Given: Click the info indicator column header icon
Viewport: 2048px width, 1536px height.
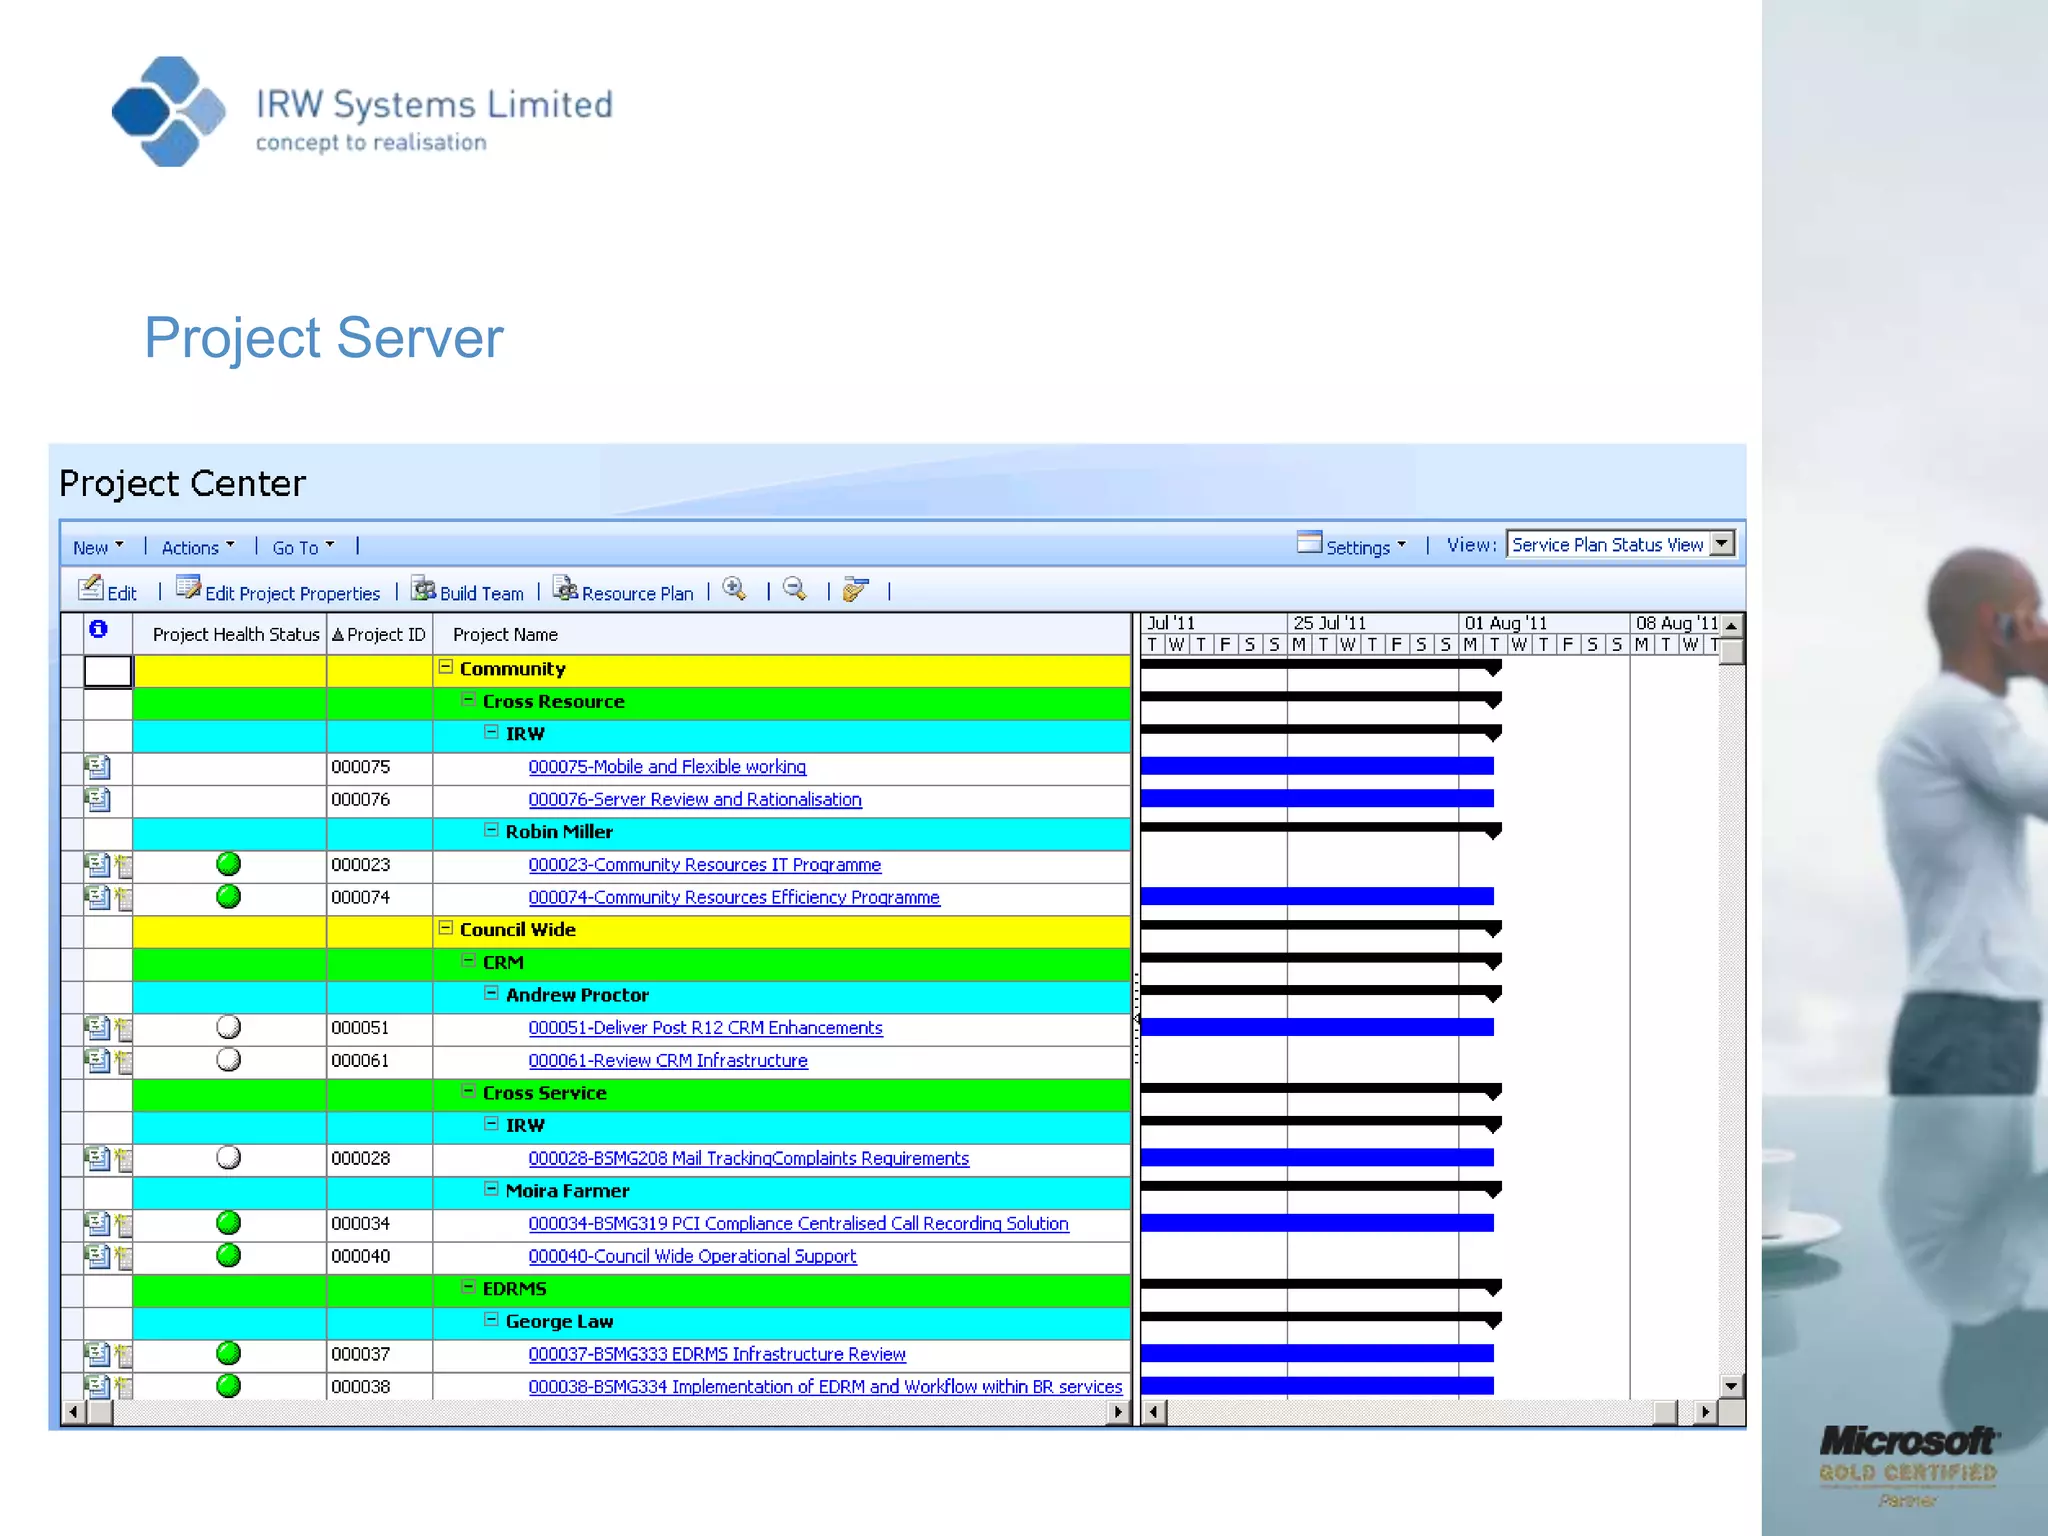Looking at the screenshot, I should [x=98, y=630].
